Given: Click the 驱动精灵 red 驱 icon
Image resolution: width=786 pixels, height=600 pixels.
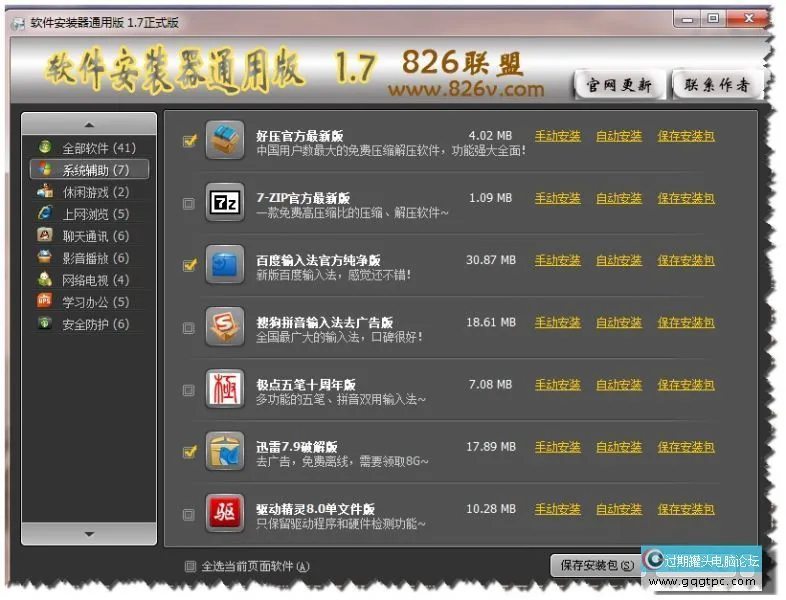Looking at the screenshot, I should click(x=225, y=513).
